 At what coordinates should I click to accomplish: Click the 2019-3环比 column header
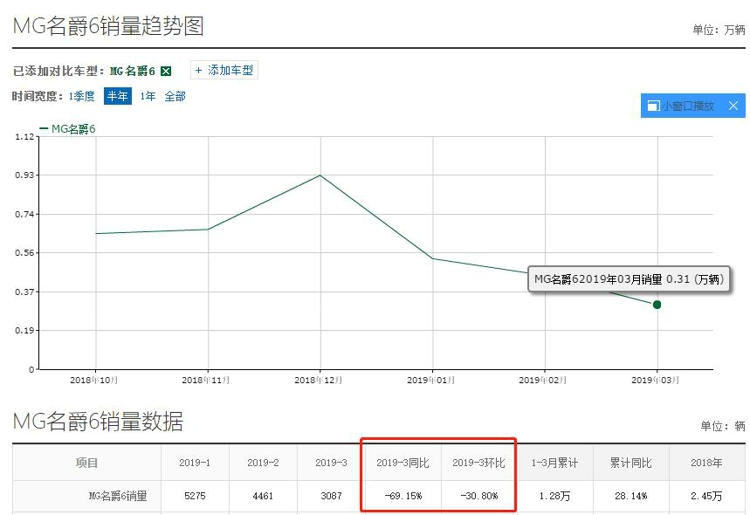pos(478,463)
